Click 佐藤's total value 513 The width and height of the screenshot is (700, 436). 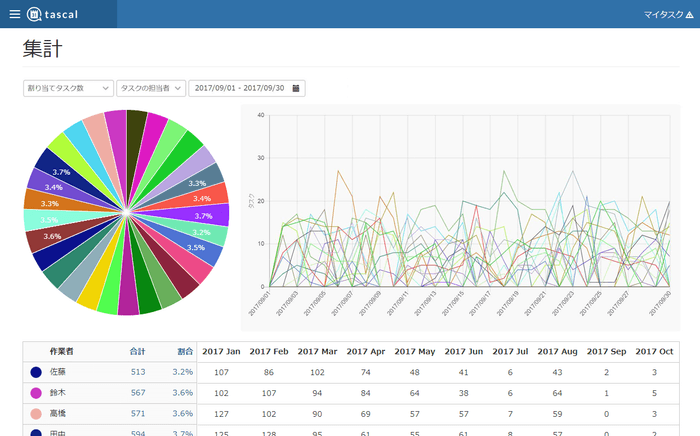(x=138, y=372)
